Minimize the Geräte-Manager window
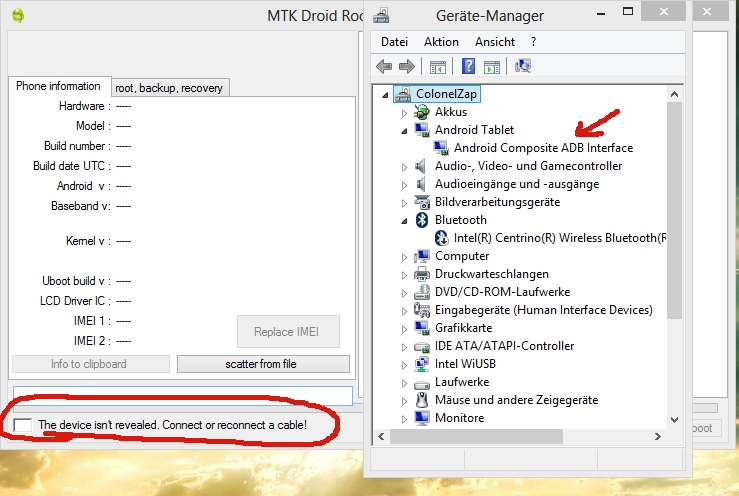 (601, 12)
